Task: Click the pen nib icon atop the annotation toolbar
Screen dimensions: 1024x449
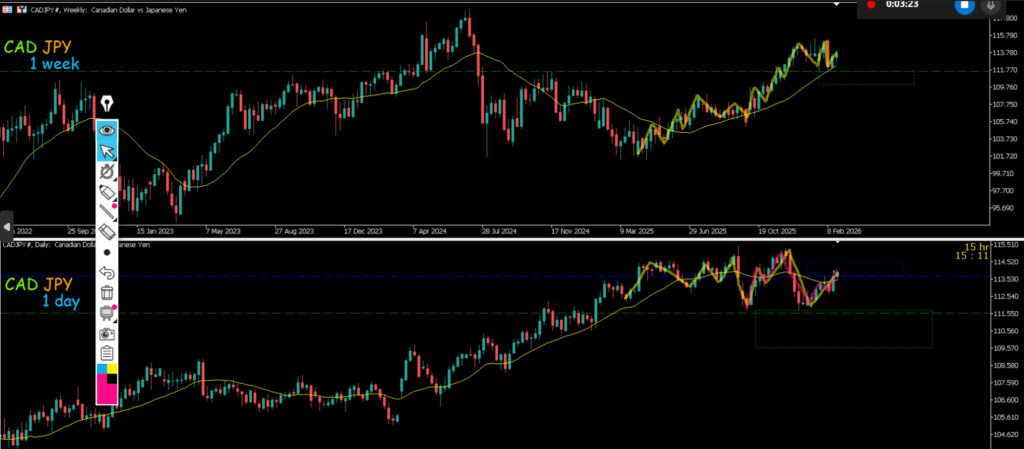Action: pyautogui.click(x=107, y=103)
